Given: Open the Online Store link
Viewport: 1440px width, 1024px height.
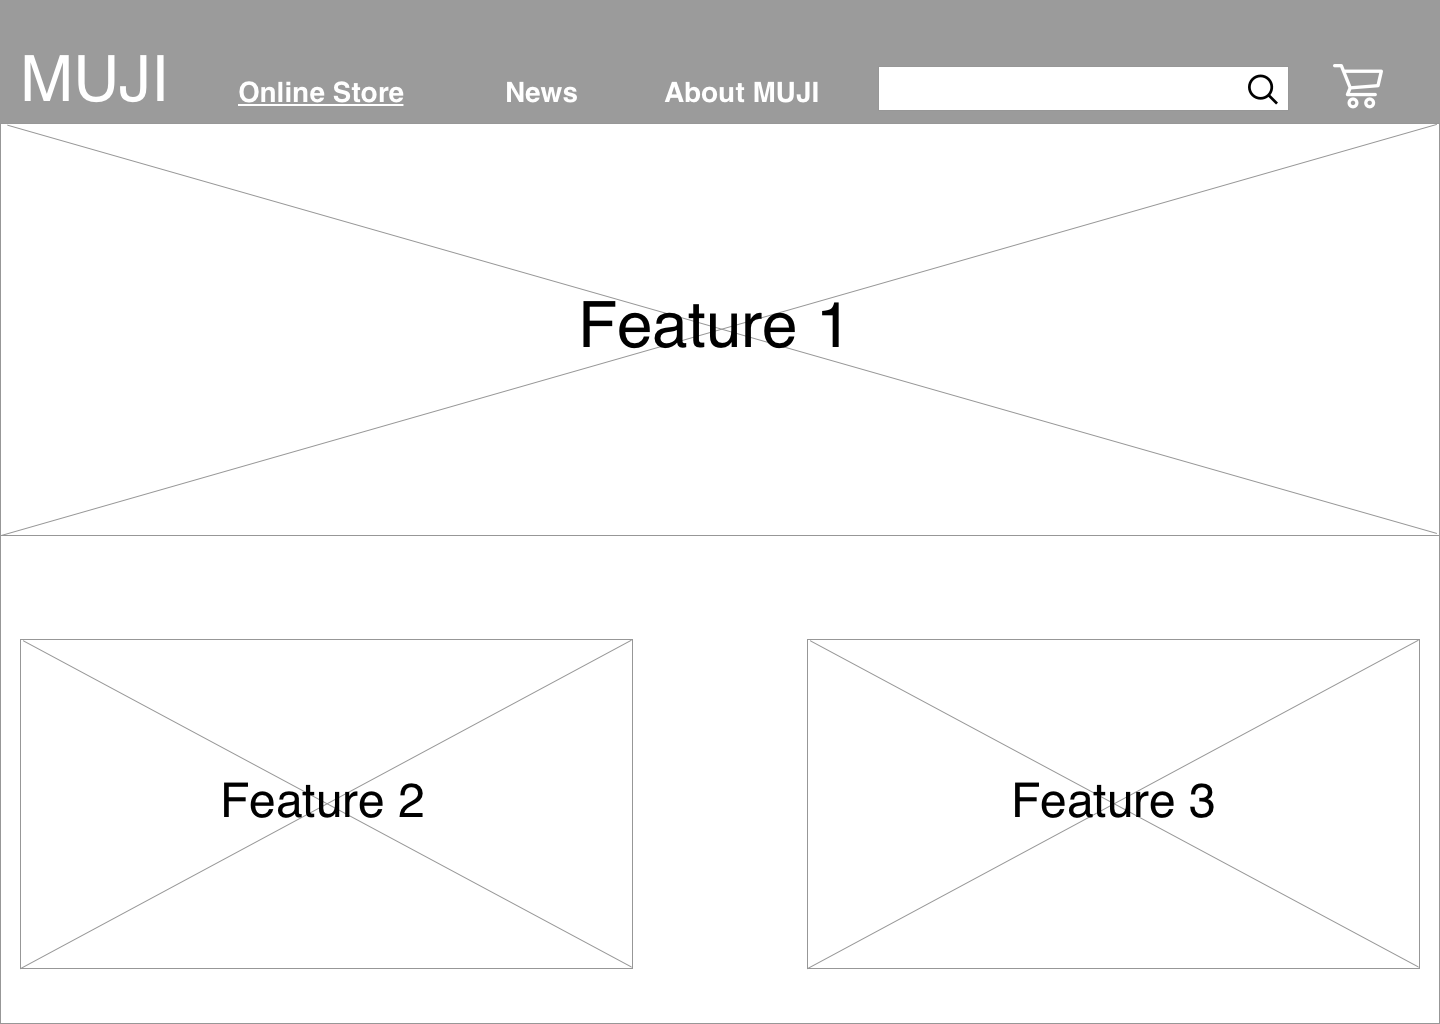Looking at the screenshot, I should (x=321, y=92).
